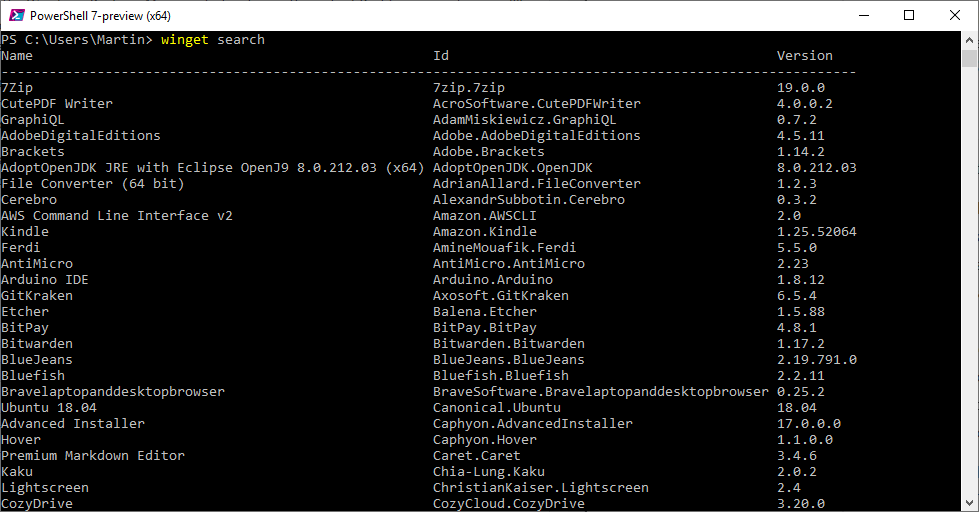Click the typed 'winget search' command
Image resolution: width=979 pixels, height=512 pixels.
click(x=213, y=40)
